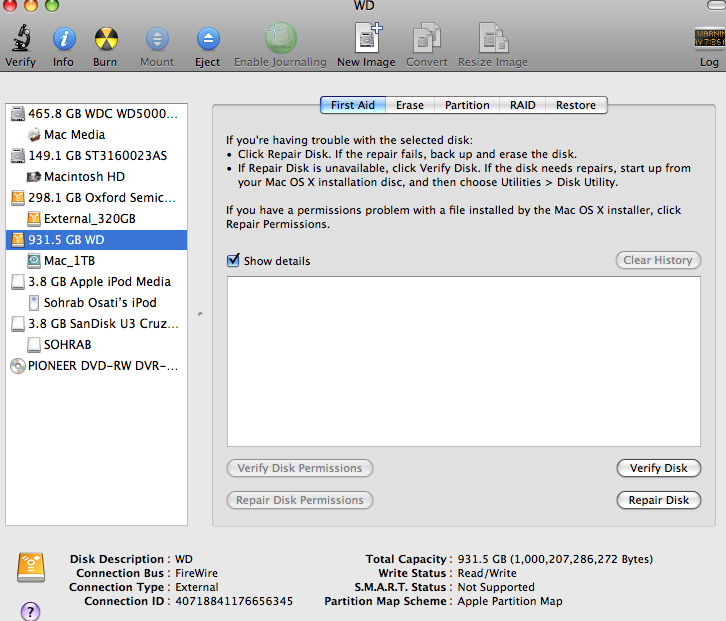The image size is (726, 621).
Task: Click the SanDisk U3 Cruzer disk icon
Action: tap(18, 324)
